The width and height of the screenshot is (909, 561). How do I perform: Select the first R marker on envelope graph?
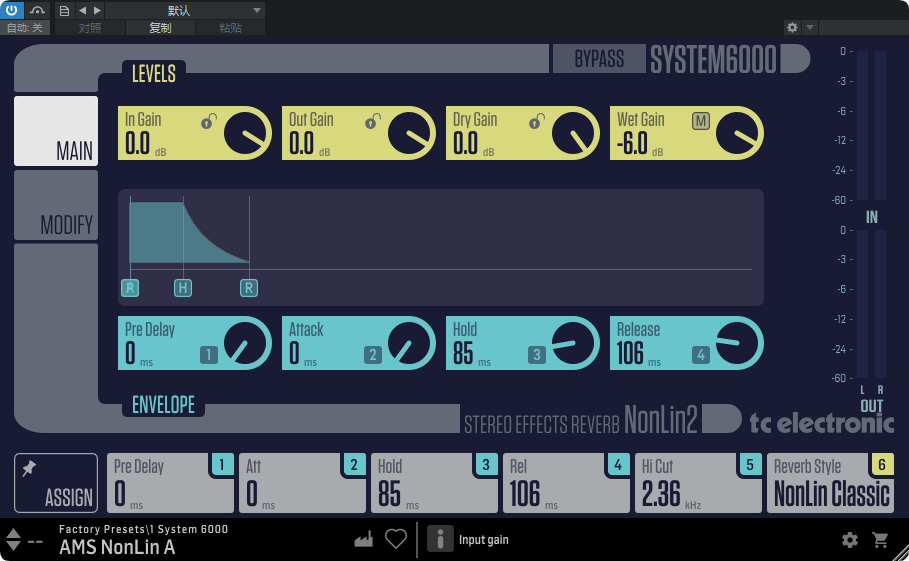click(130, 287)
